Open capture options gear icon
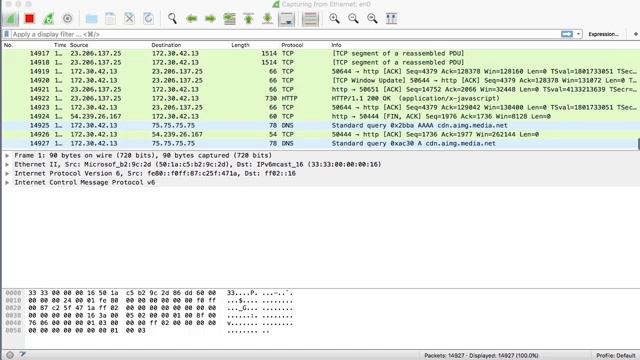Viewport: 640px width, 360px height. 67,18
